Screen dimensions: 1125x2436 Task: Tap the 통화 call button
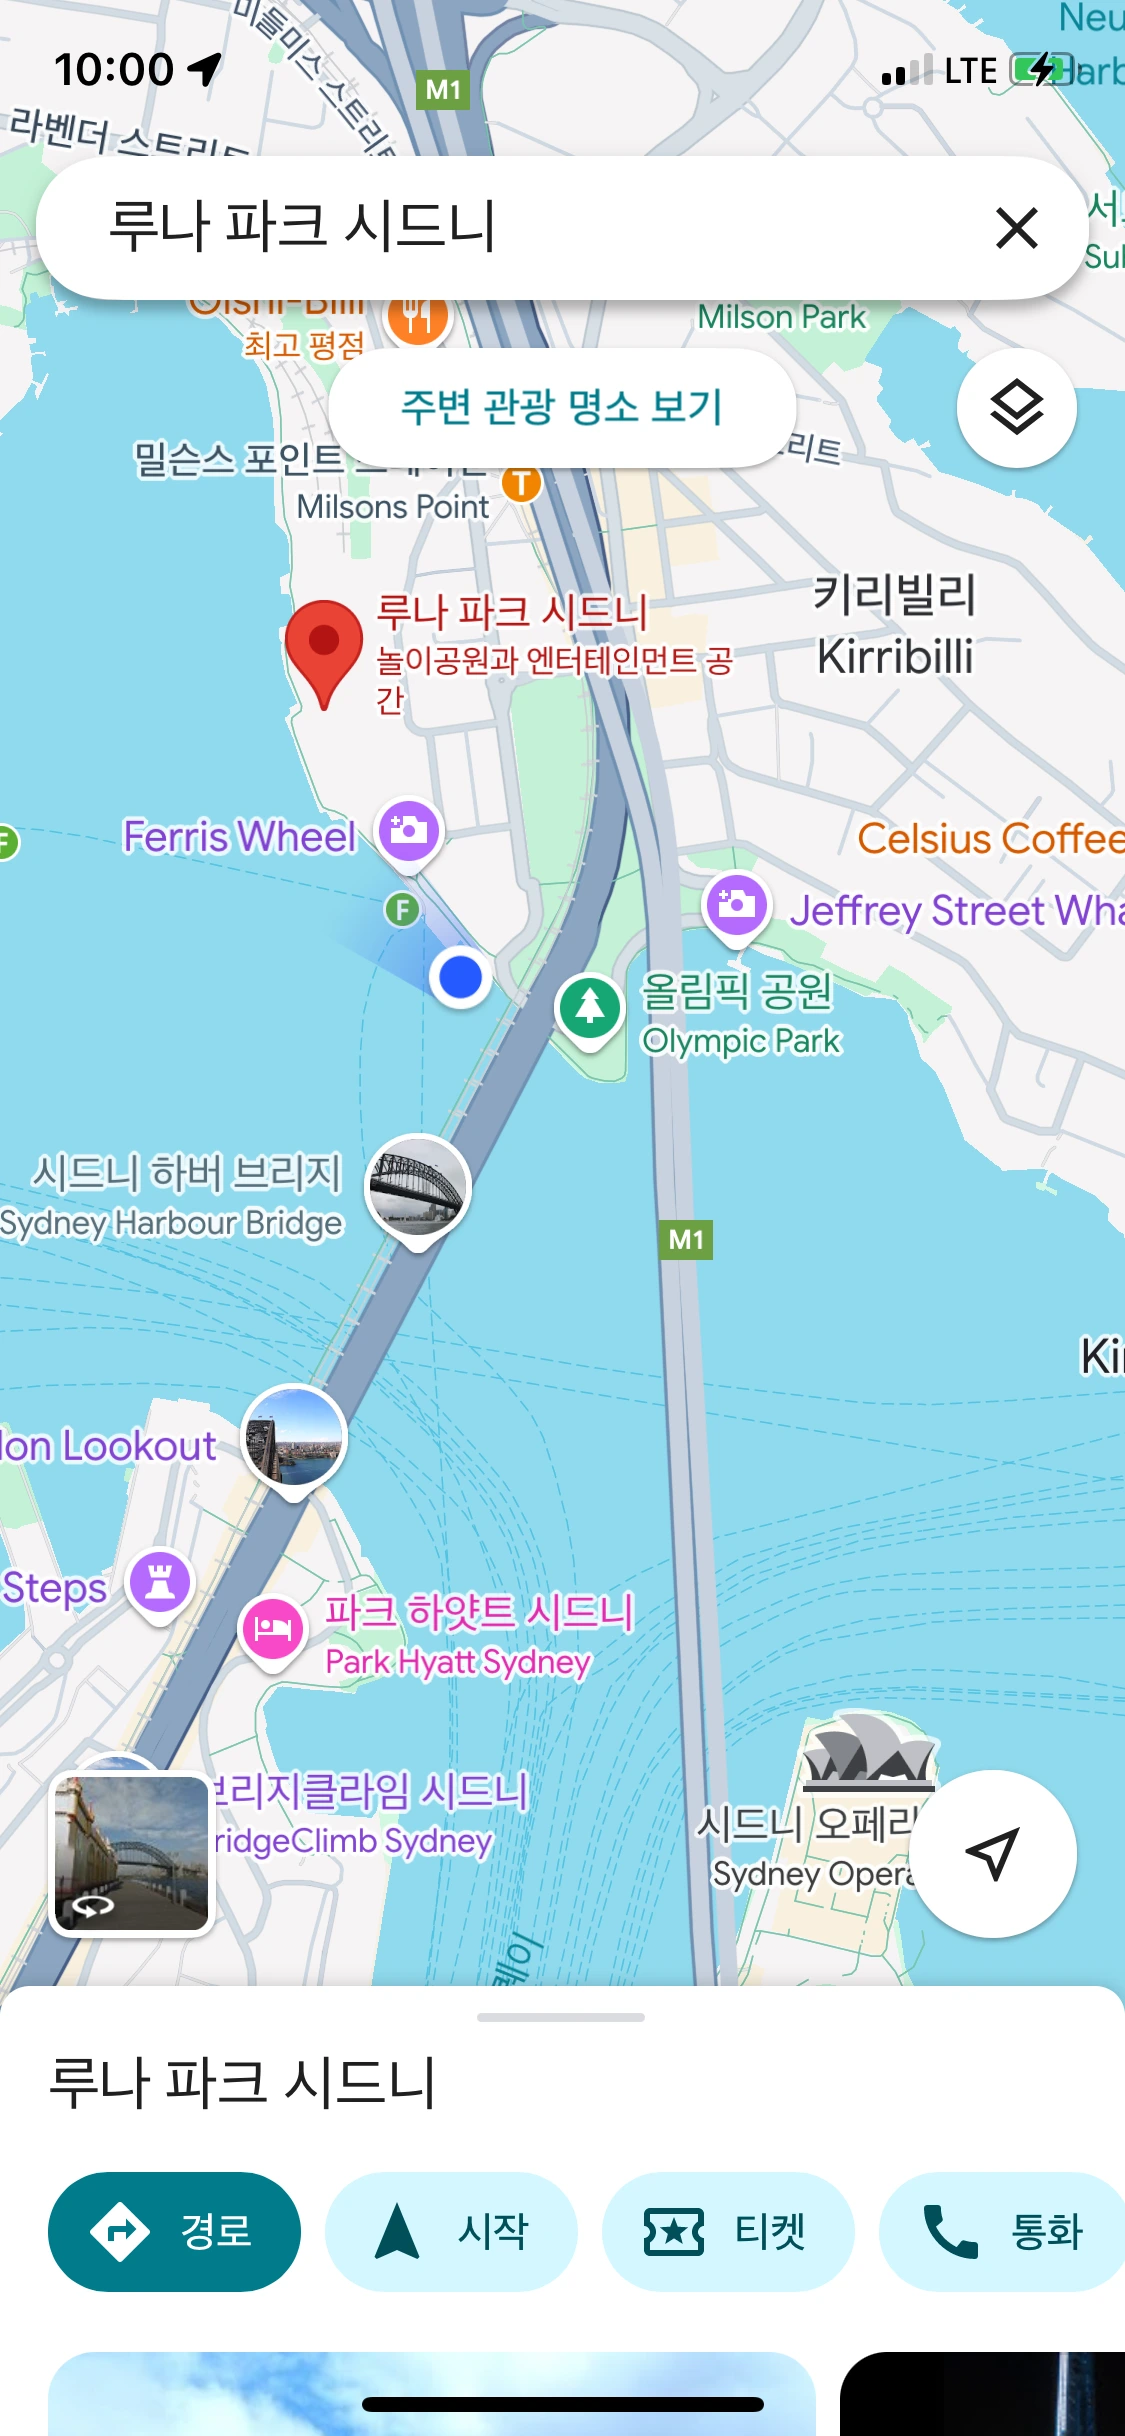[x=1002, y=2231]
